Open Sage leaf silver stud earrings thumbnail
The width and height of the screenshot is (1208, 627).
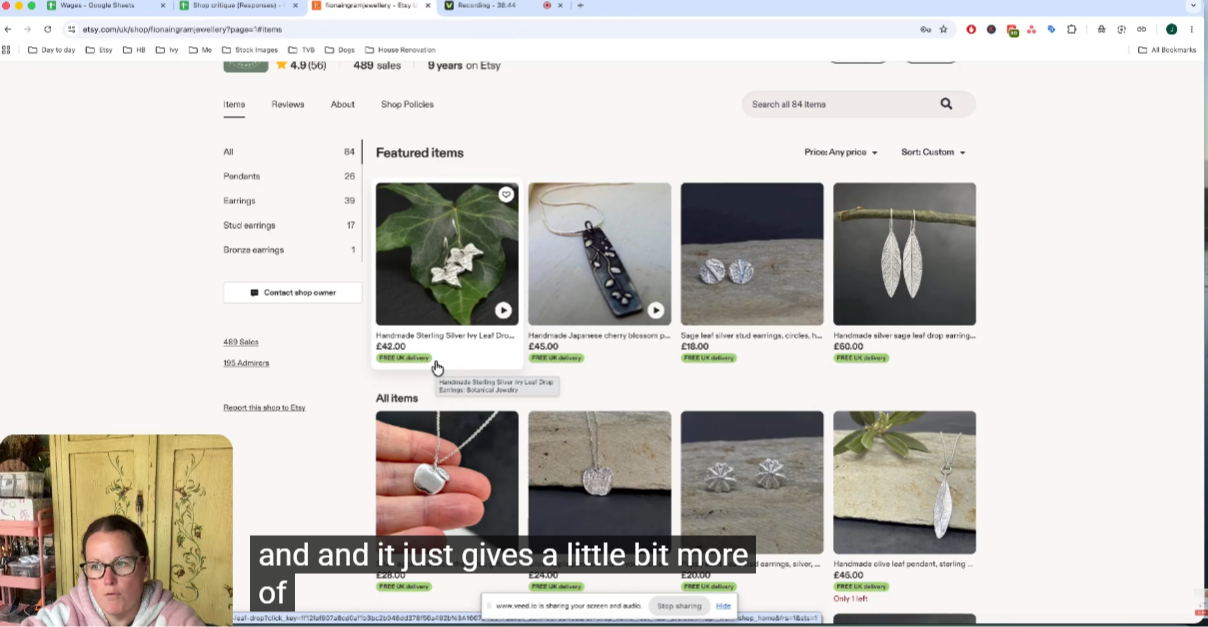point(752,254)
